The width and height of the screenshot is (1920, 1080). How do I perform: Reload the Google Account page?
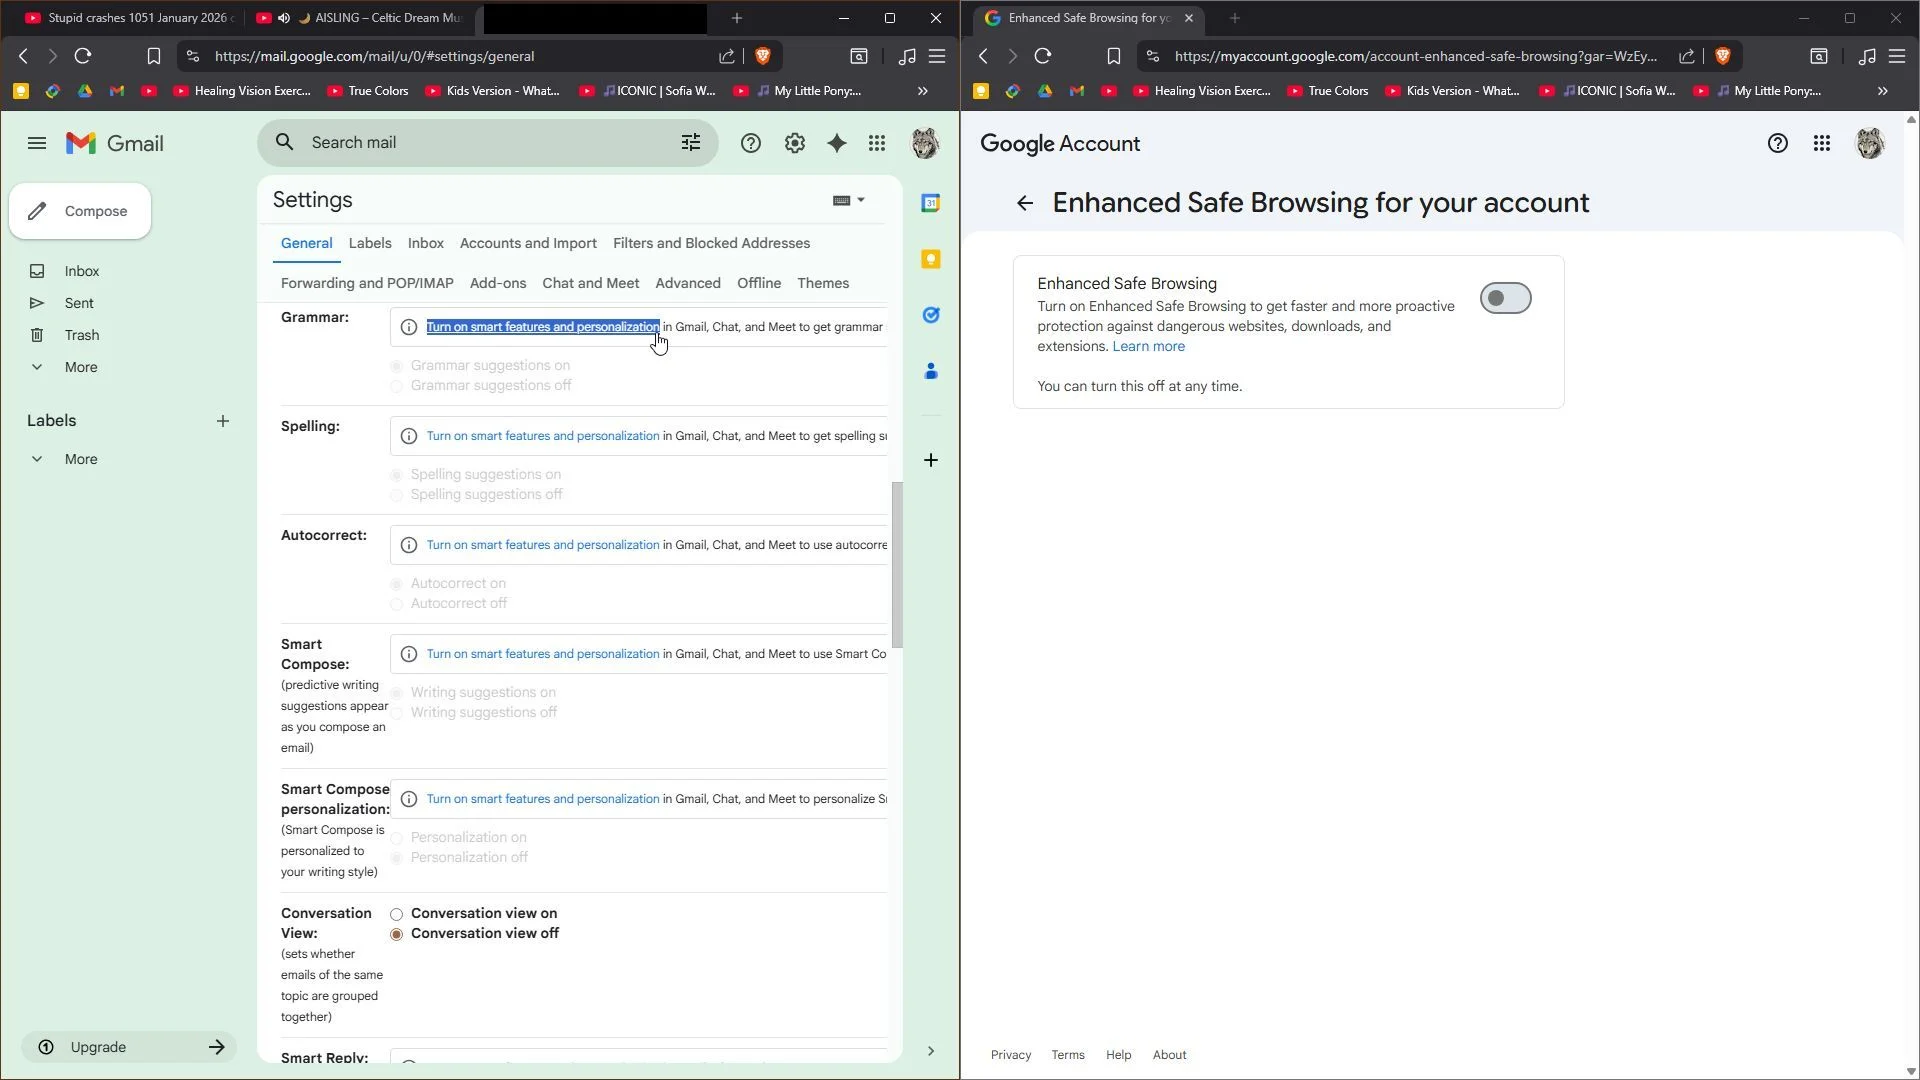1043,56
